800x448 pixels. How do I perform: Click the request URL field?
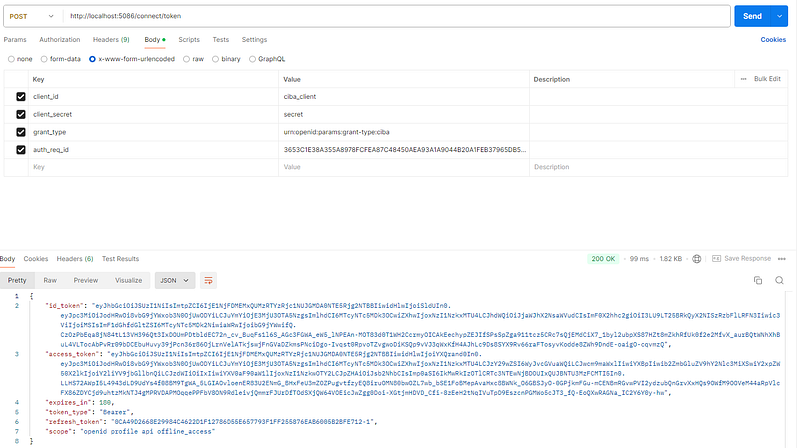point(397,16)
